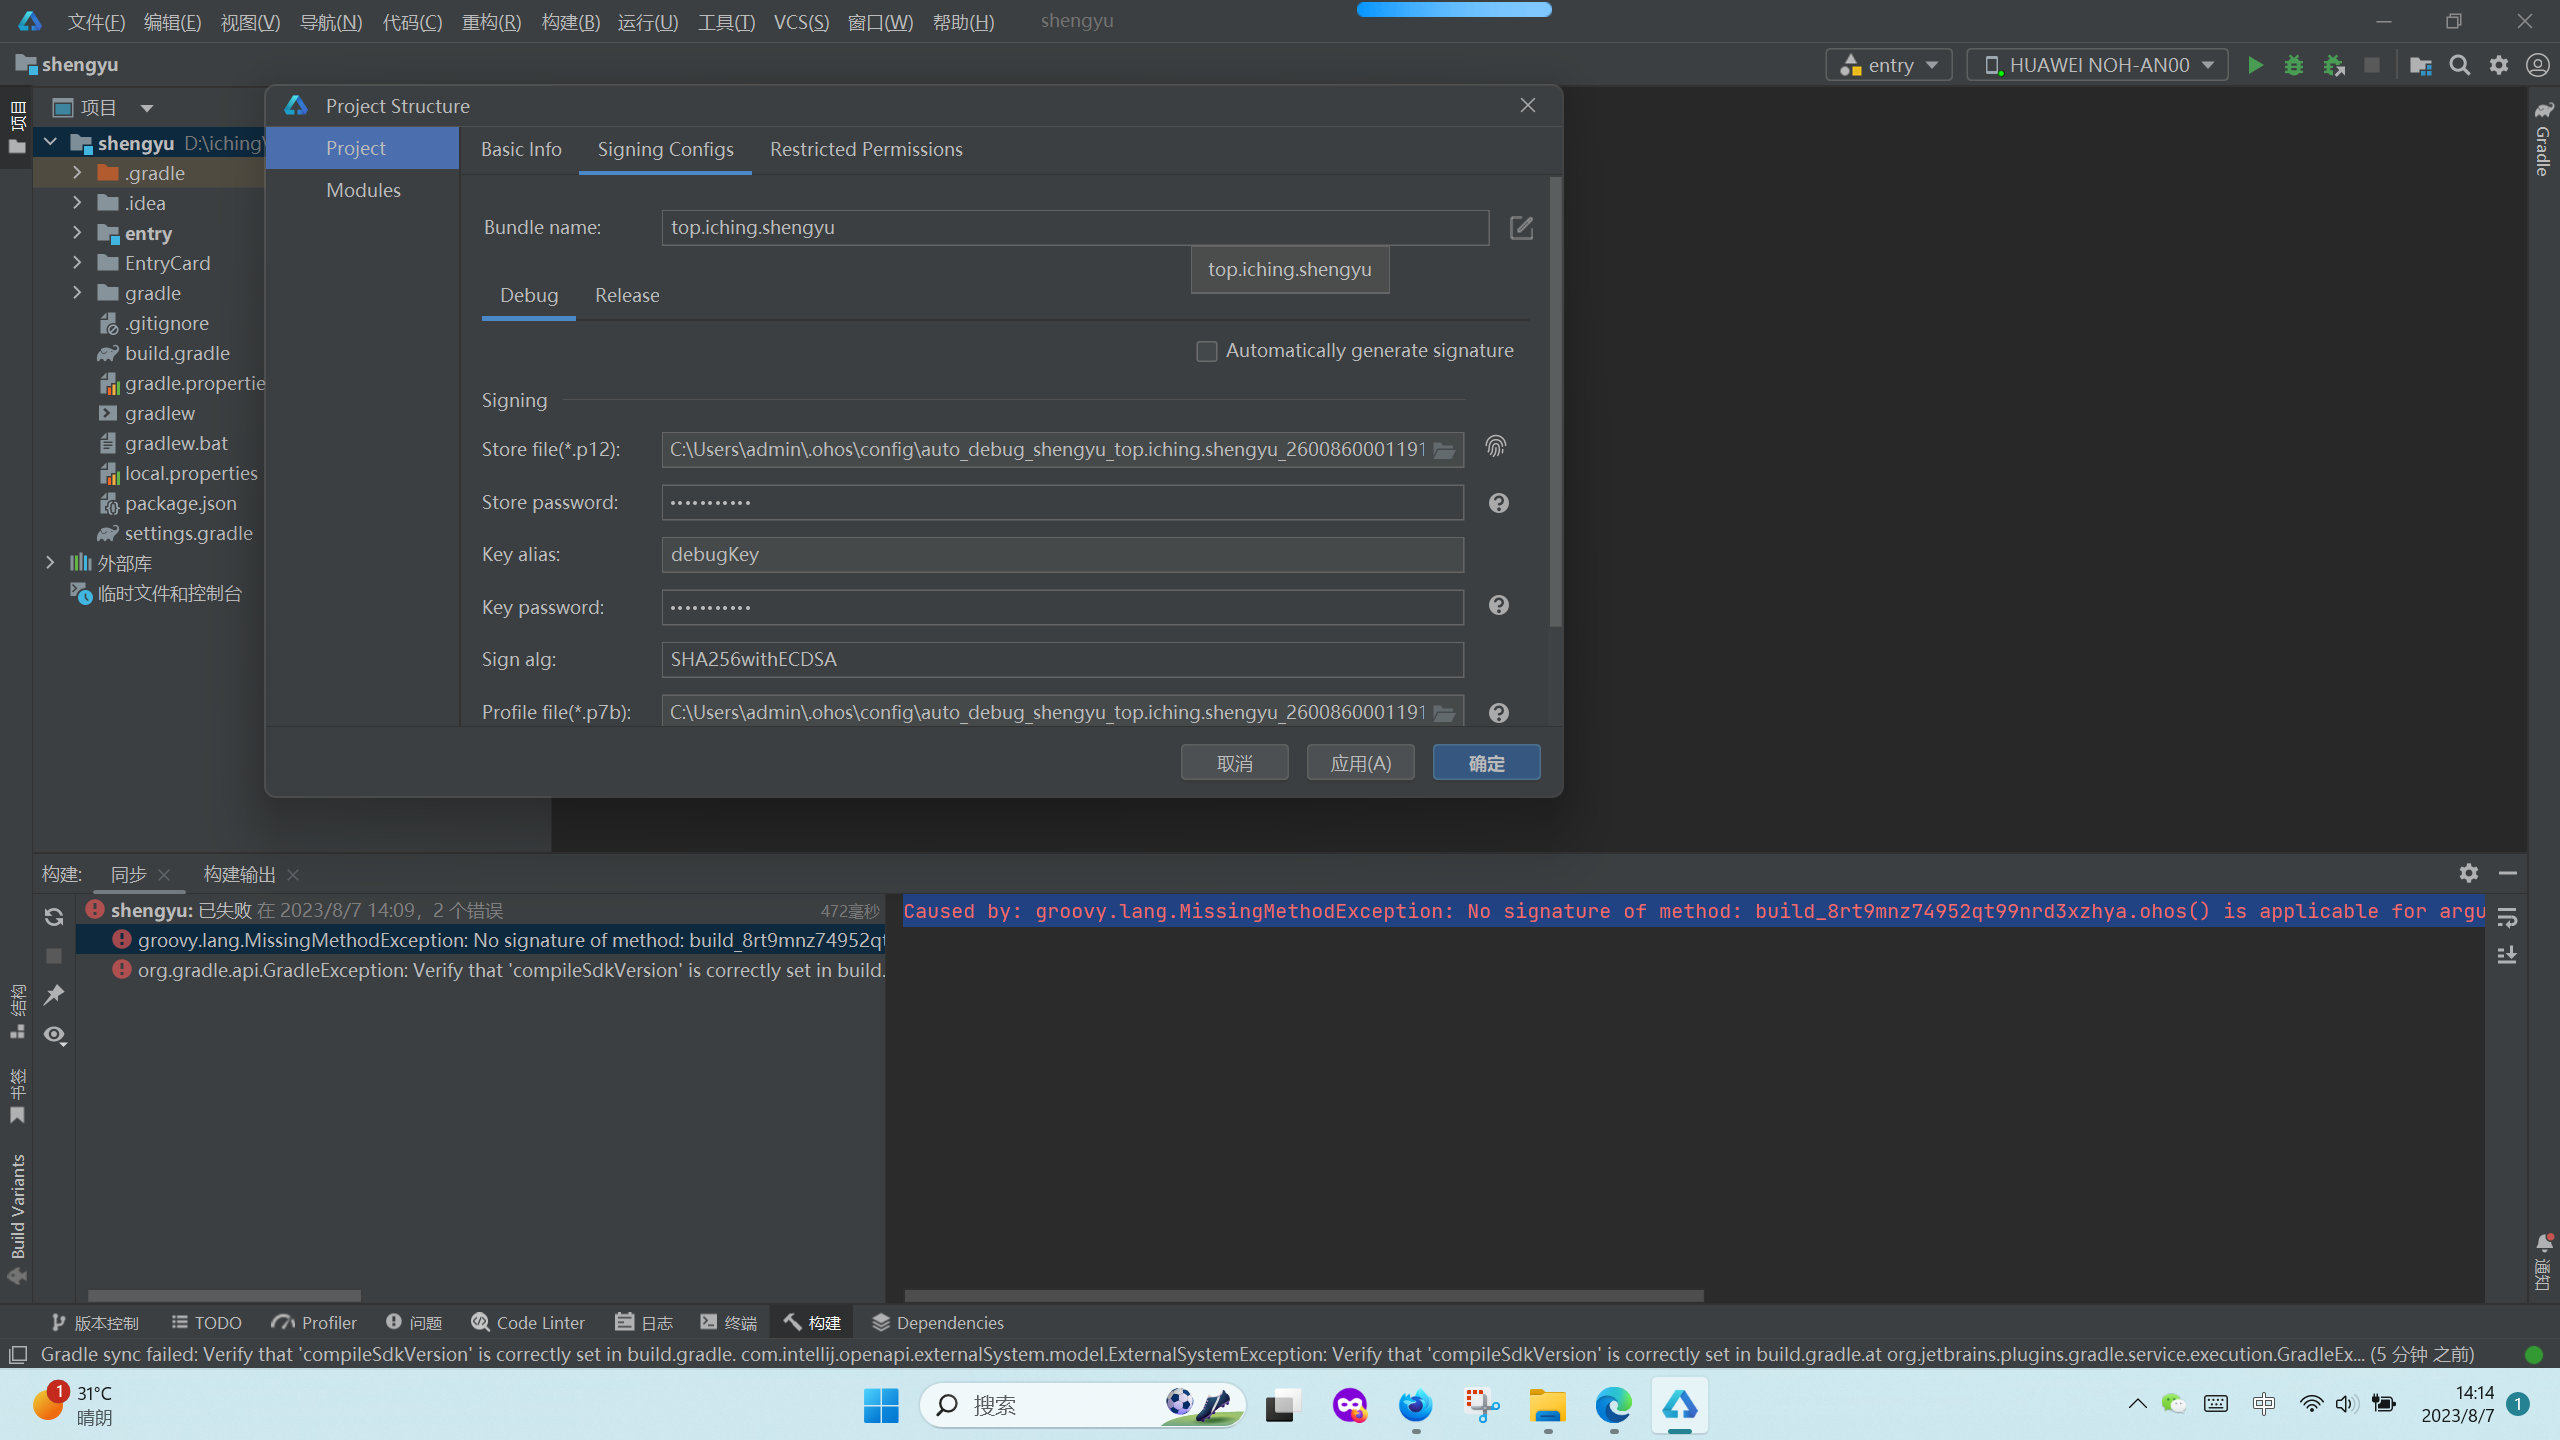This screenshot has height=1440, width=2560.
Task: Open the Code Linter tool window
Action: click(527, 1322)
